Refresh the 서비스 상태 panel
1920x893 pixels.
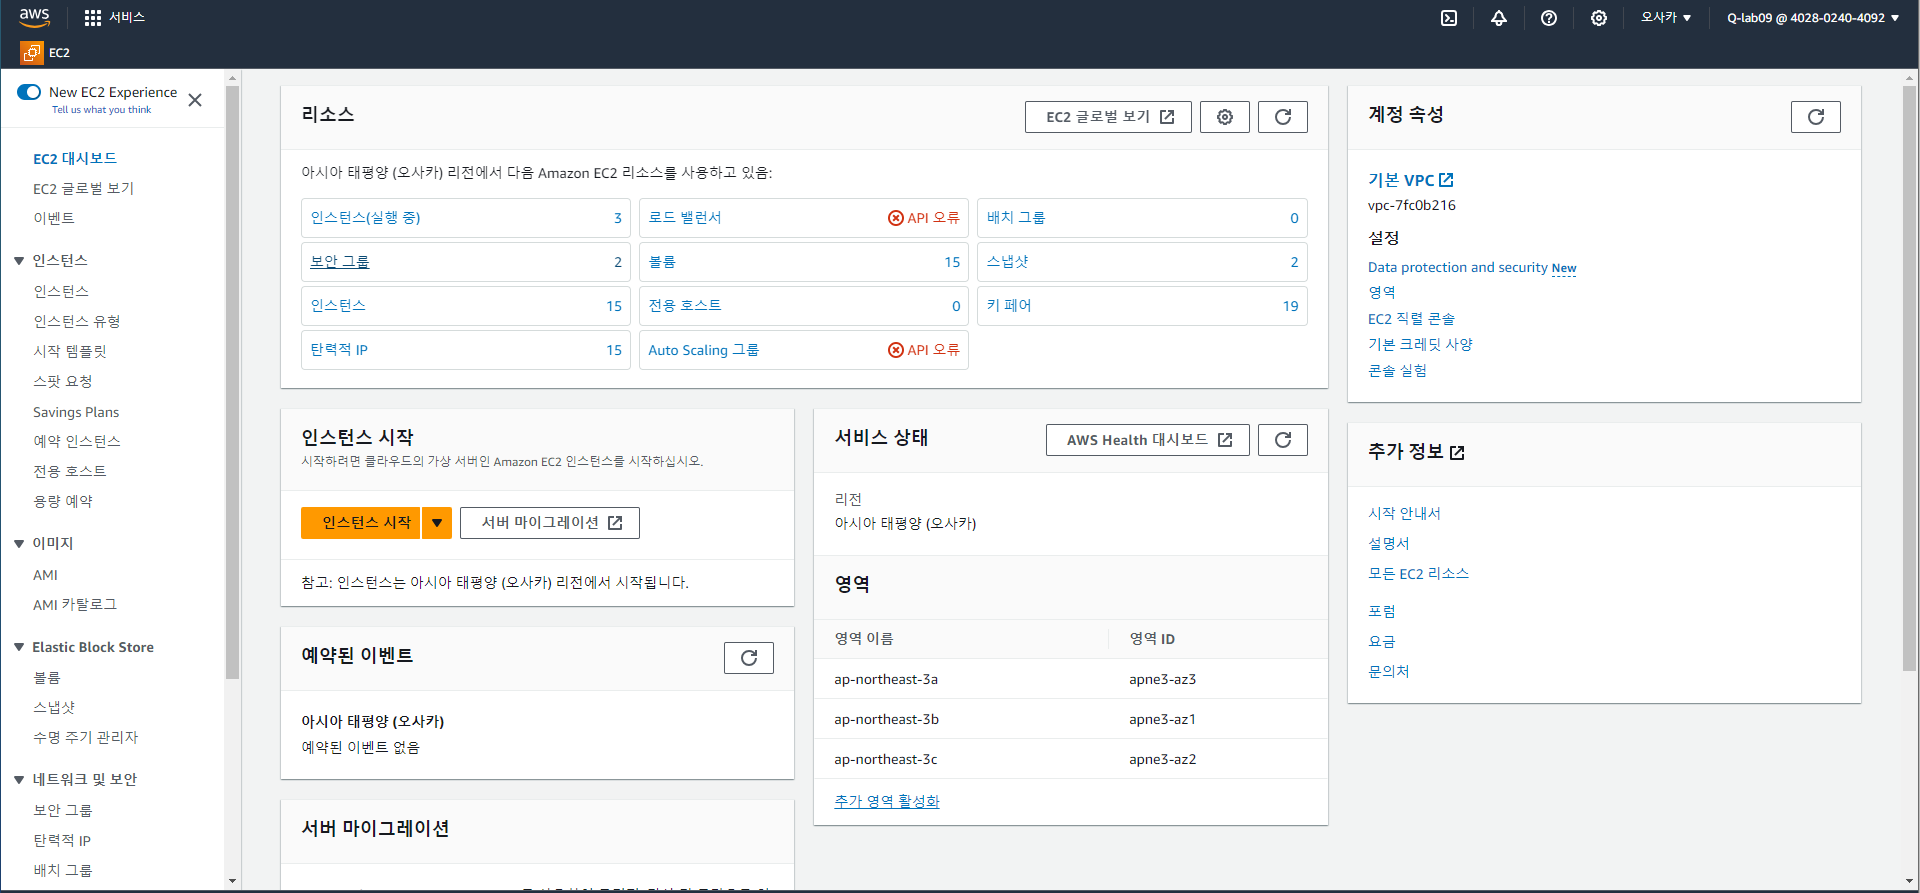pyautogui.click(x=1282, y=440)
